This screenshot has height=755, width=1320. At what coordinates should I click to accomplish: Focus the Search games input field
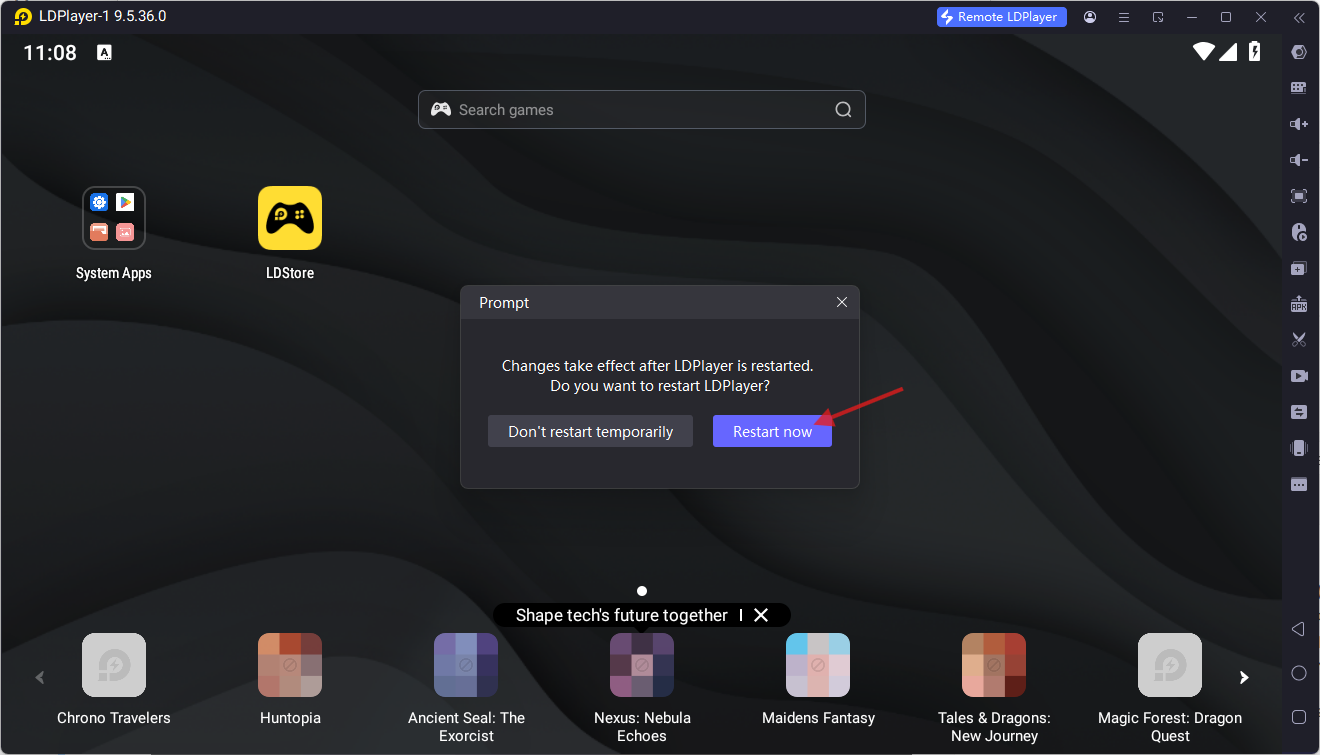(x=642, y=110)
